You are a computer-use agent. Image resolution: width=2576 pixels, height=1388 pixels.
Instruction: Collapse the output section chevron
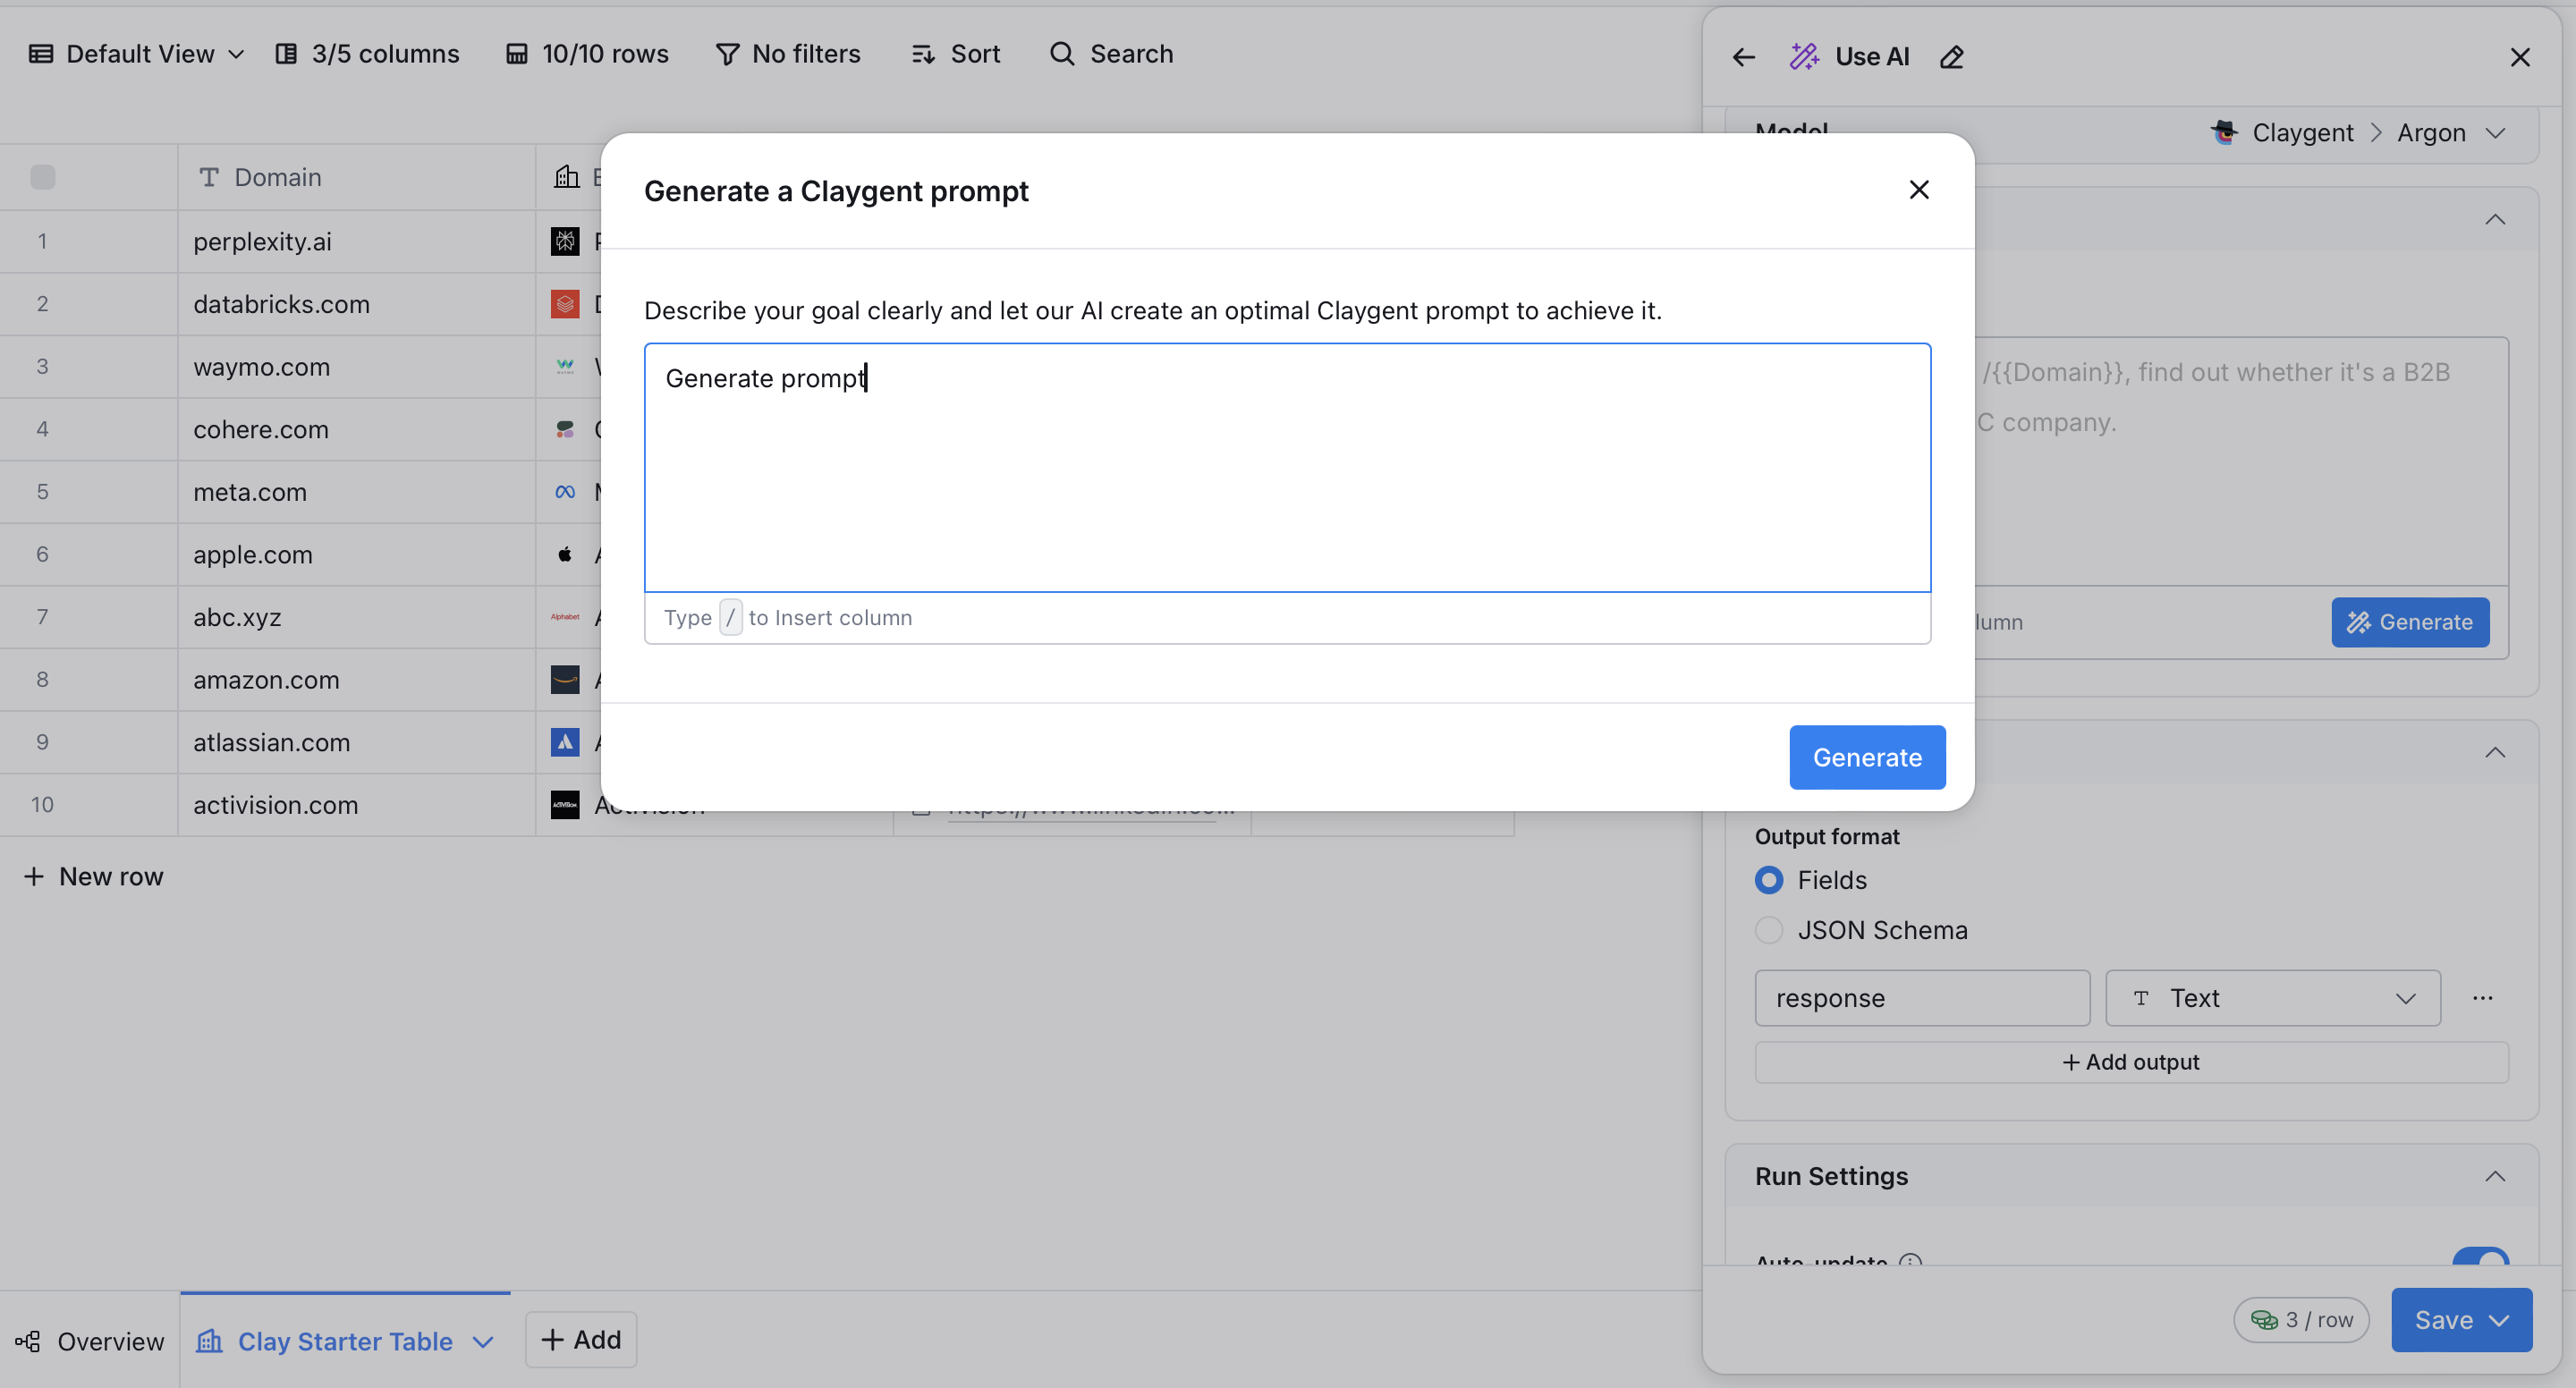click(2495, 752)
